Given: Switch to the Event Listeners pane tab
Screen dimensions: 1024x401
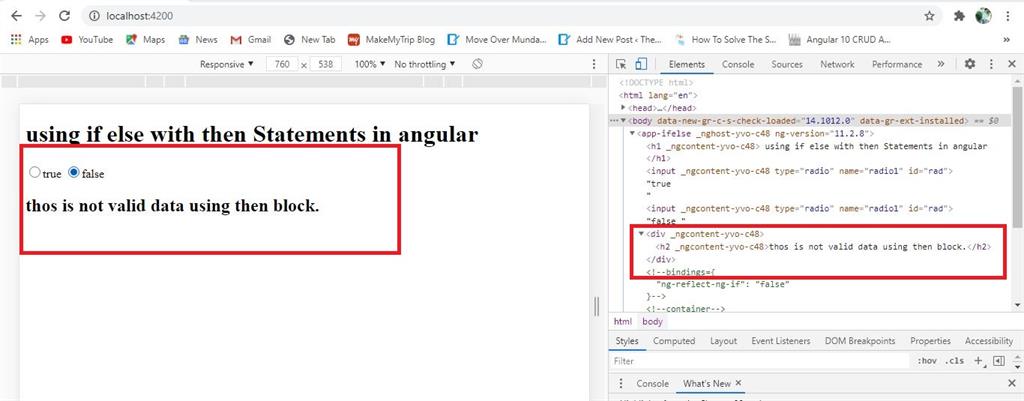Looking at the screenshot, I should coord(780,341).
